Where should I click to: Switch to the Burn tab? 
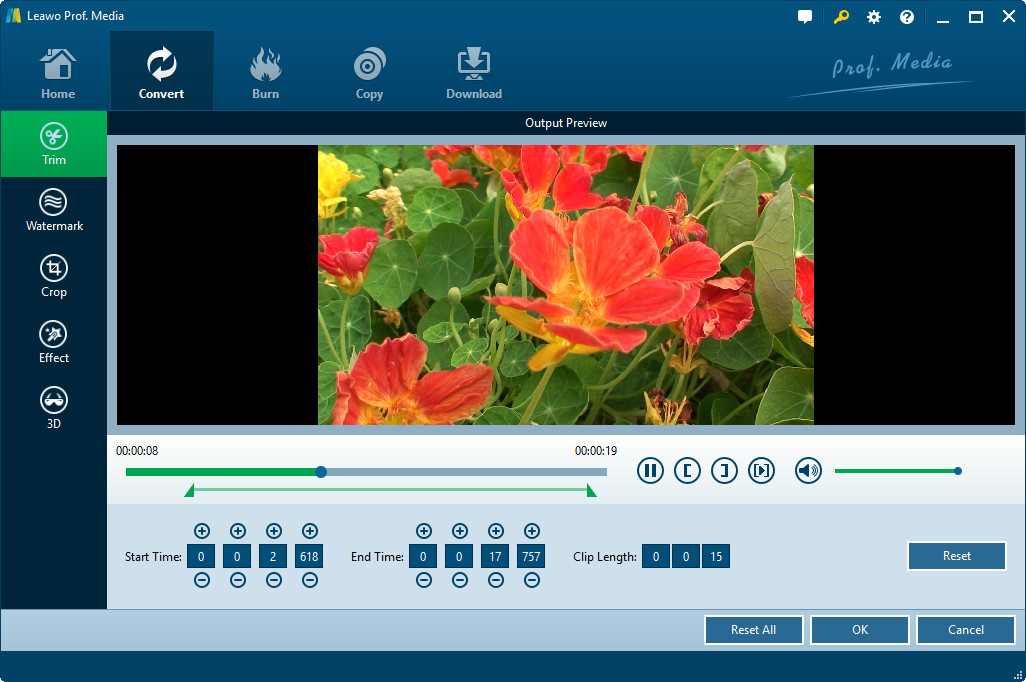(x=265, y=70)
